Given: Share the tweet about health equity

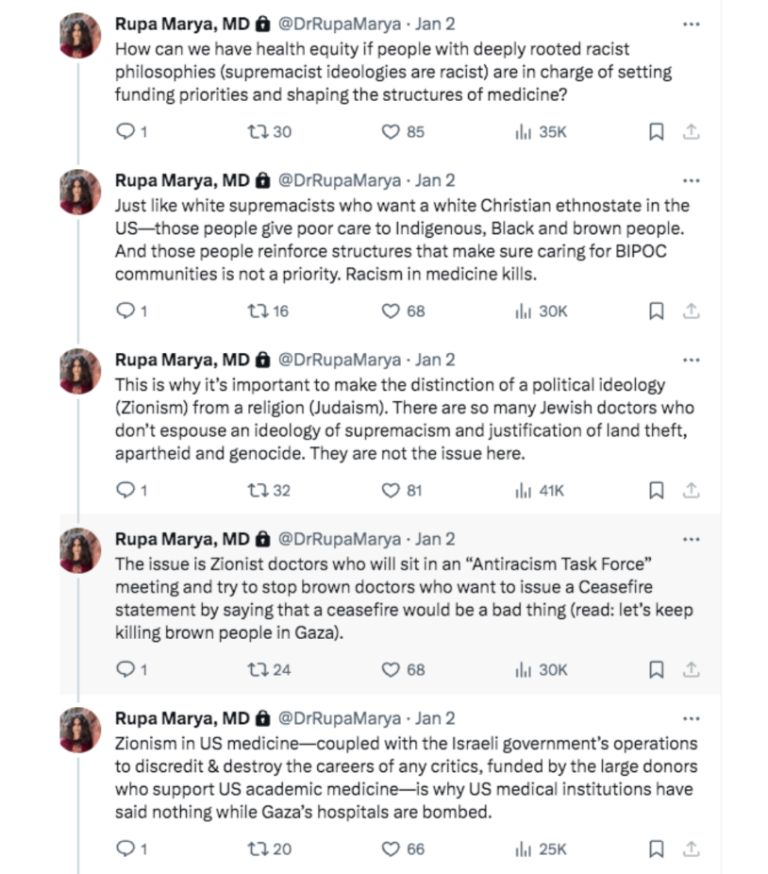Looking at the screenshot, I should [690, 129].
